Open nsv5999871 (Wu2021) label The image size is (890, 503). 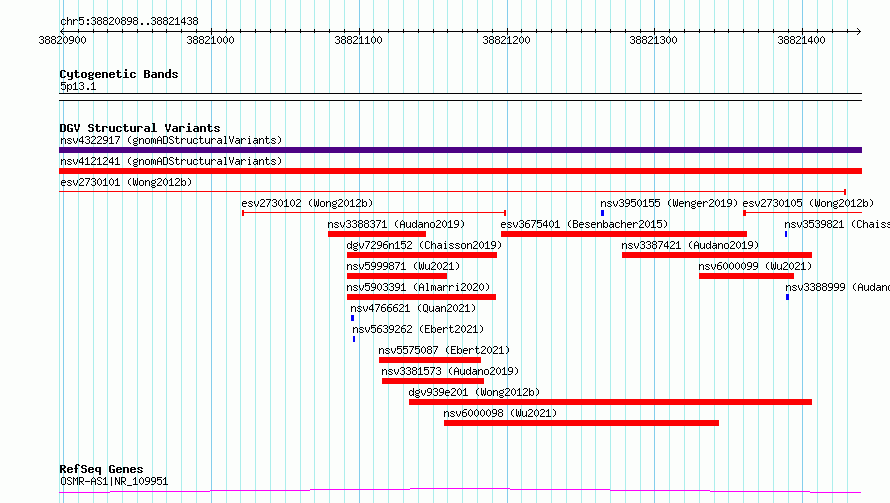tap(403, 266)
